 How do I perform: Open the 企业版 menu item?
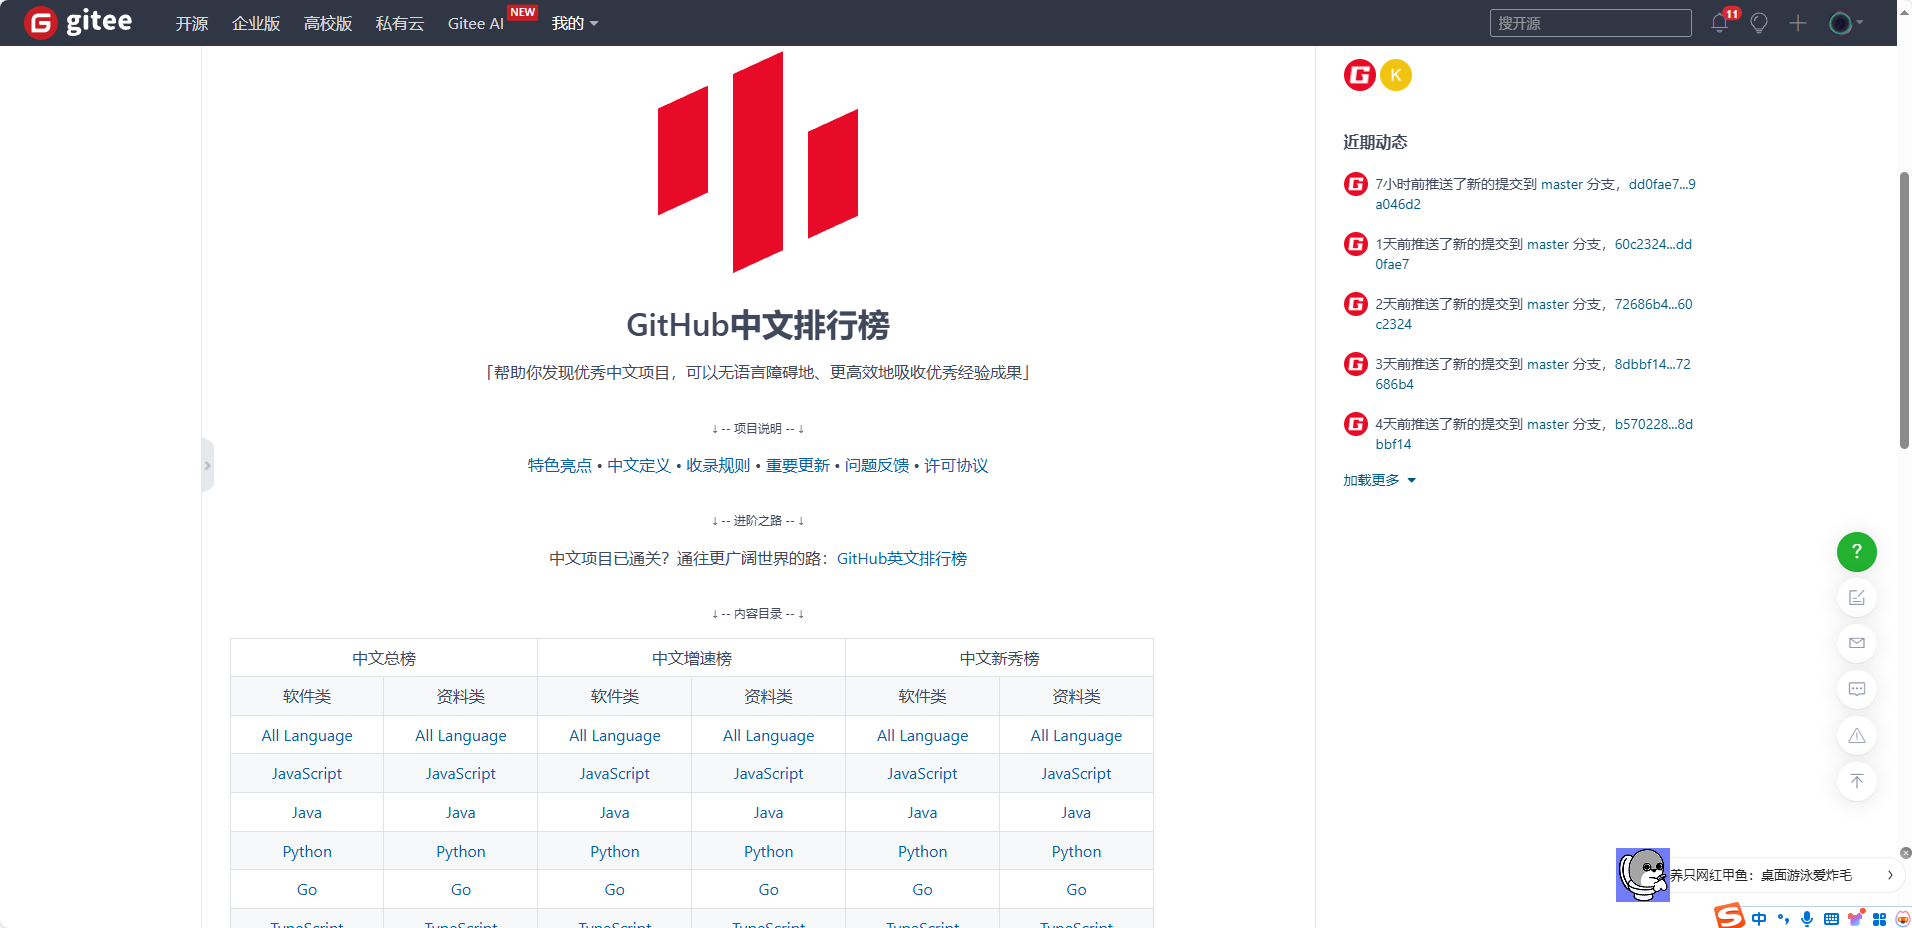click(x=256, y=23)
